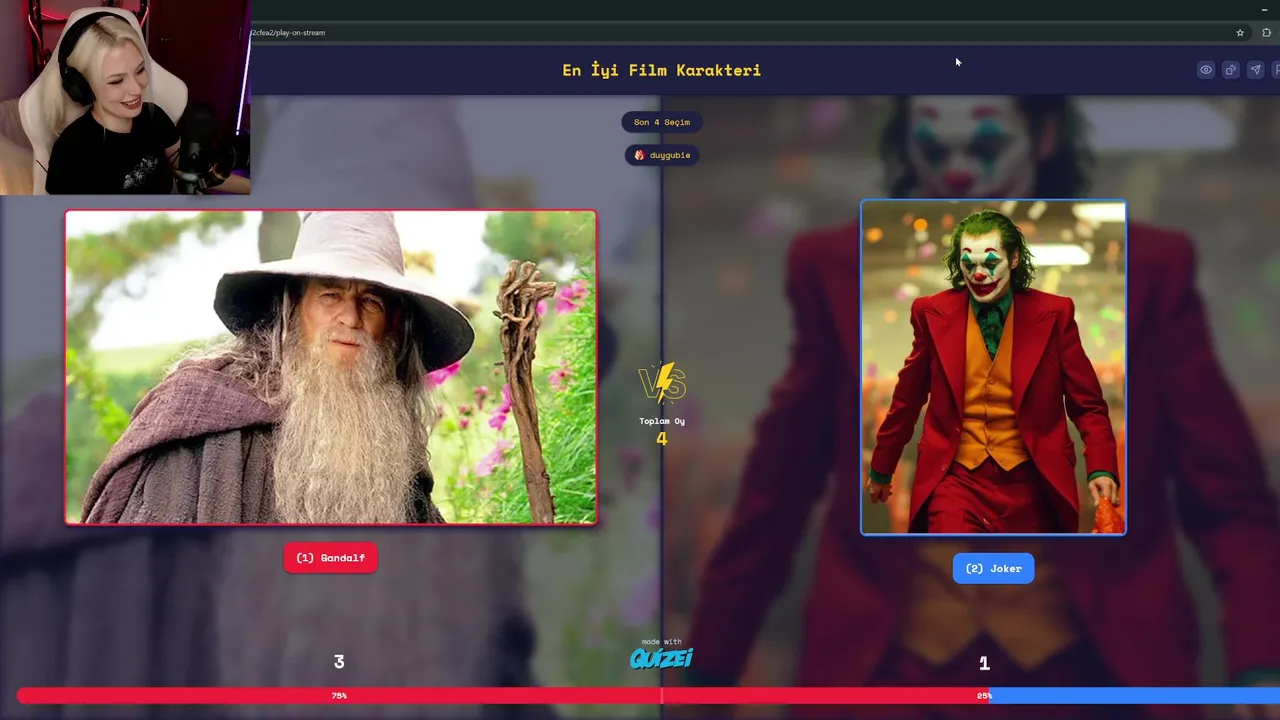Screen dimensions: 1280x720
Task: Click the duygubie voter chip
Action: 662,155
